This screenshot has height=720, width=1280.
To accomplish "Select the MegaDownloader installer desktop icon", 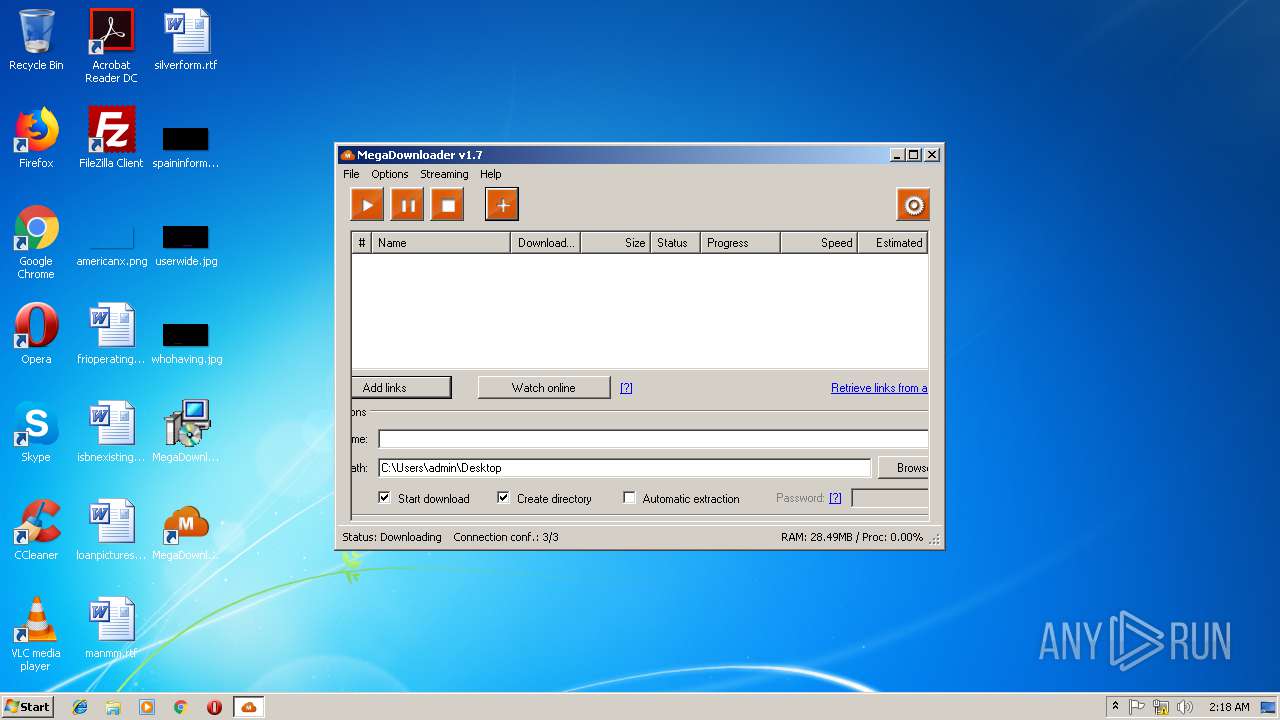I will 186,432.
